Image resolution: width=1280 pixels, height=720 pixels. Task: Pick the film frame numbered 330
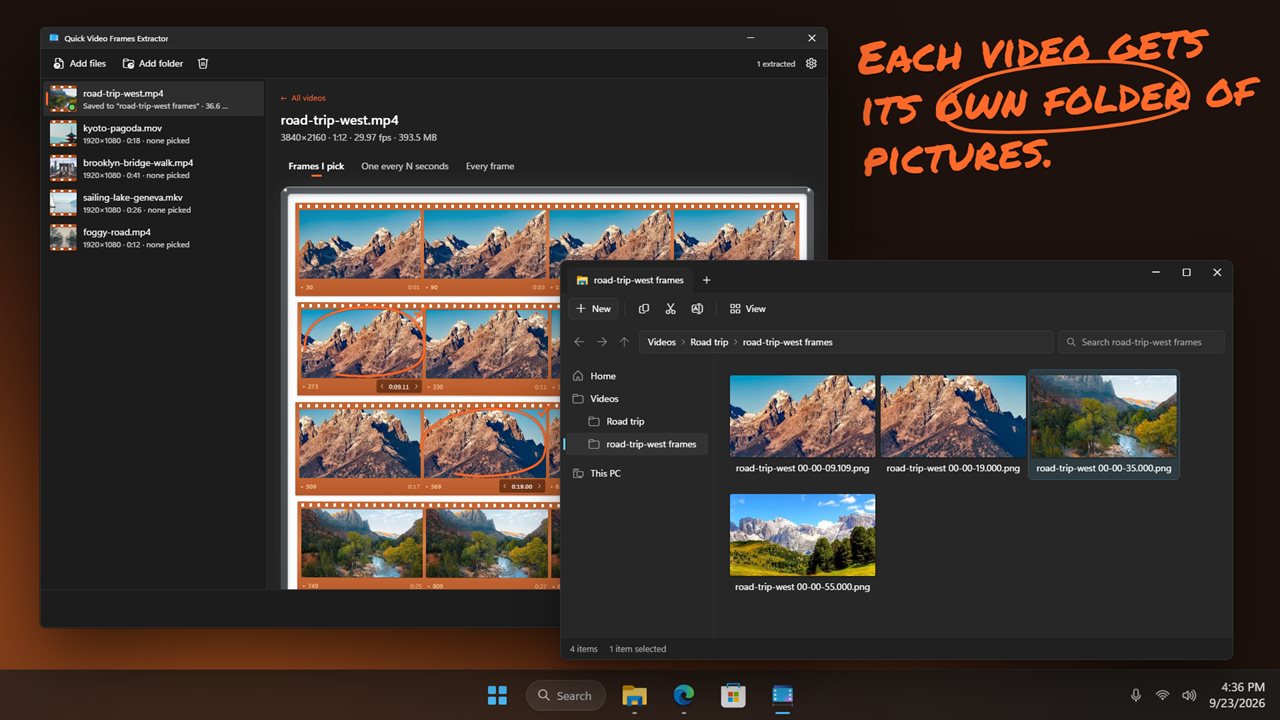tap(486, 343)
